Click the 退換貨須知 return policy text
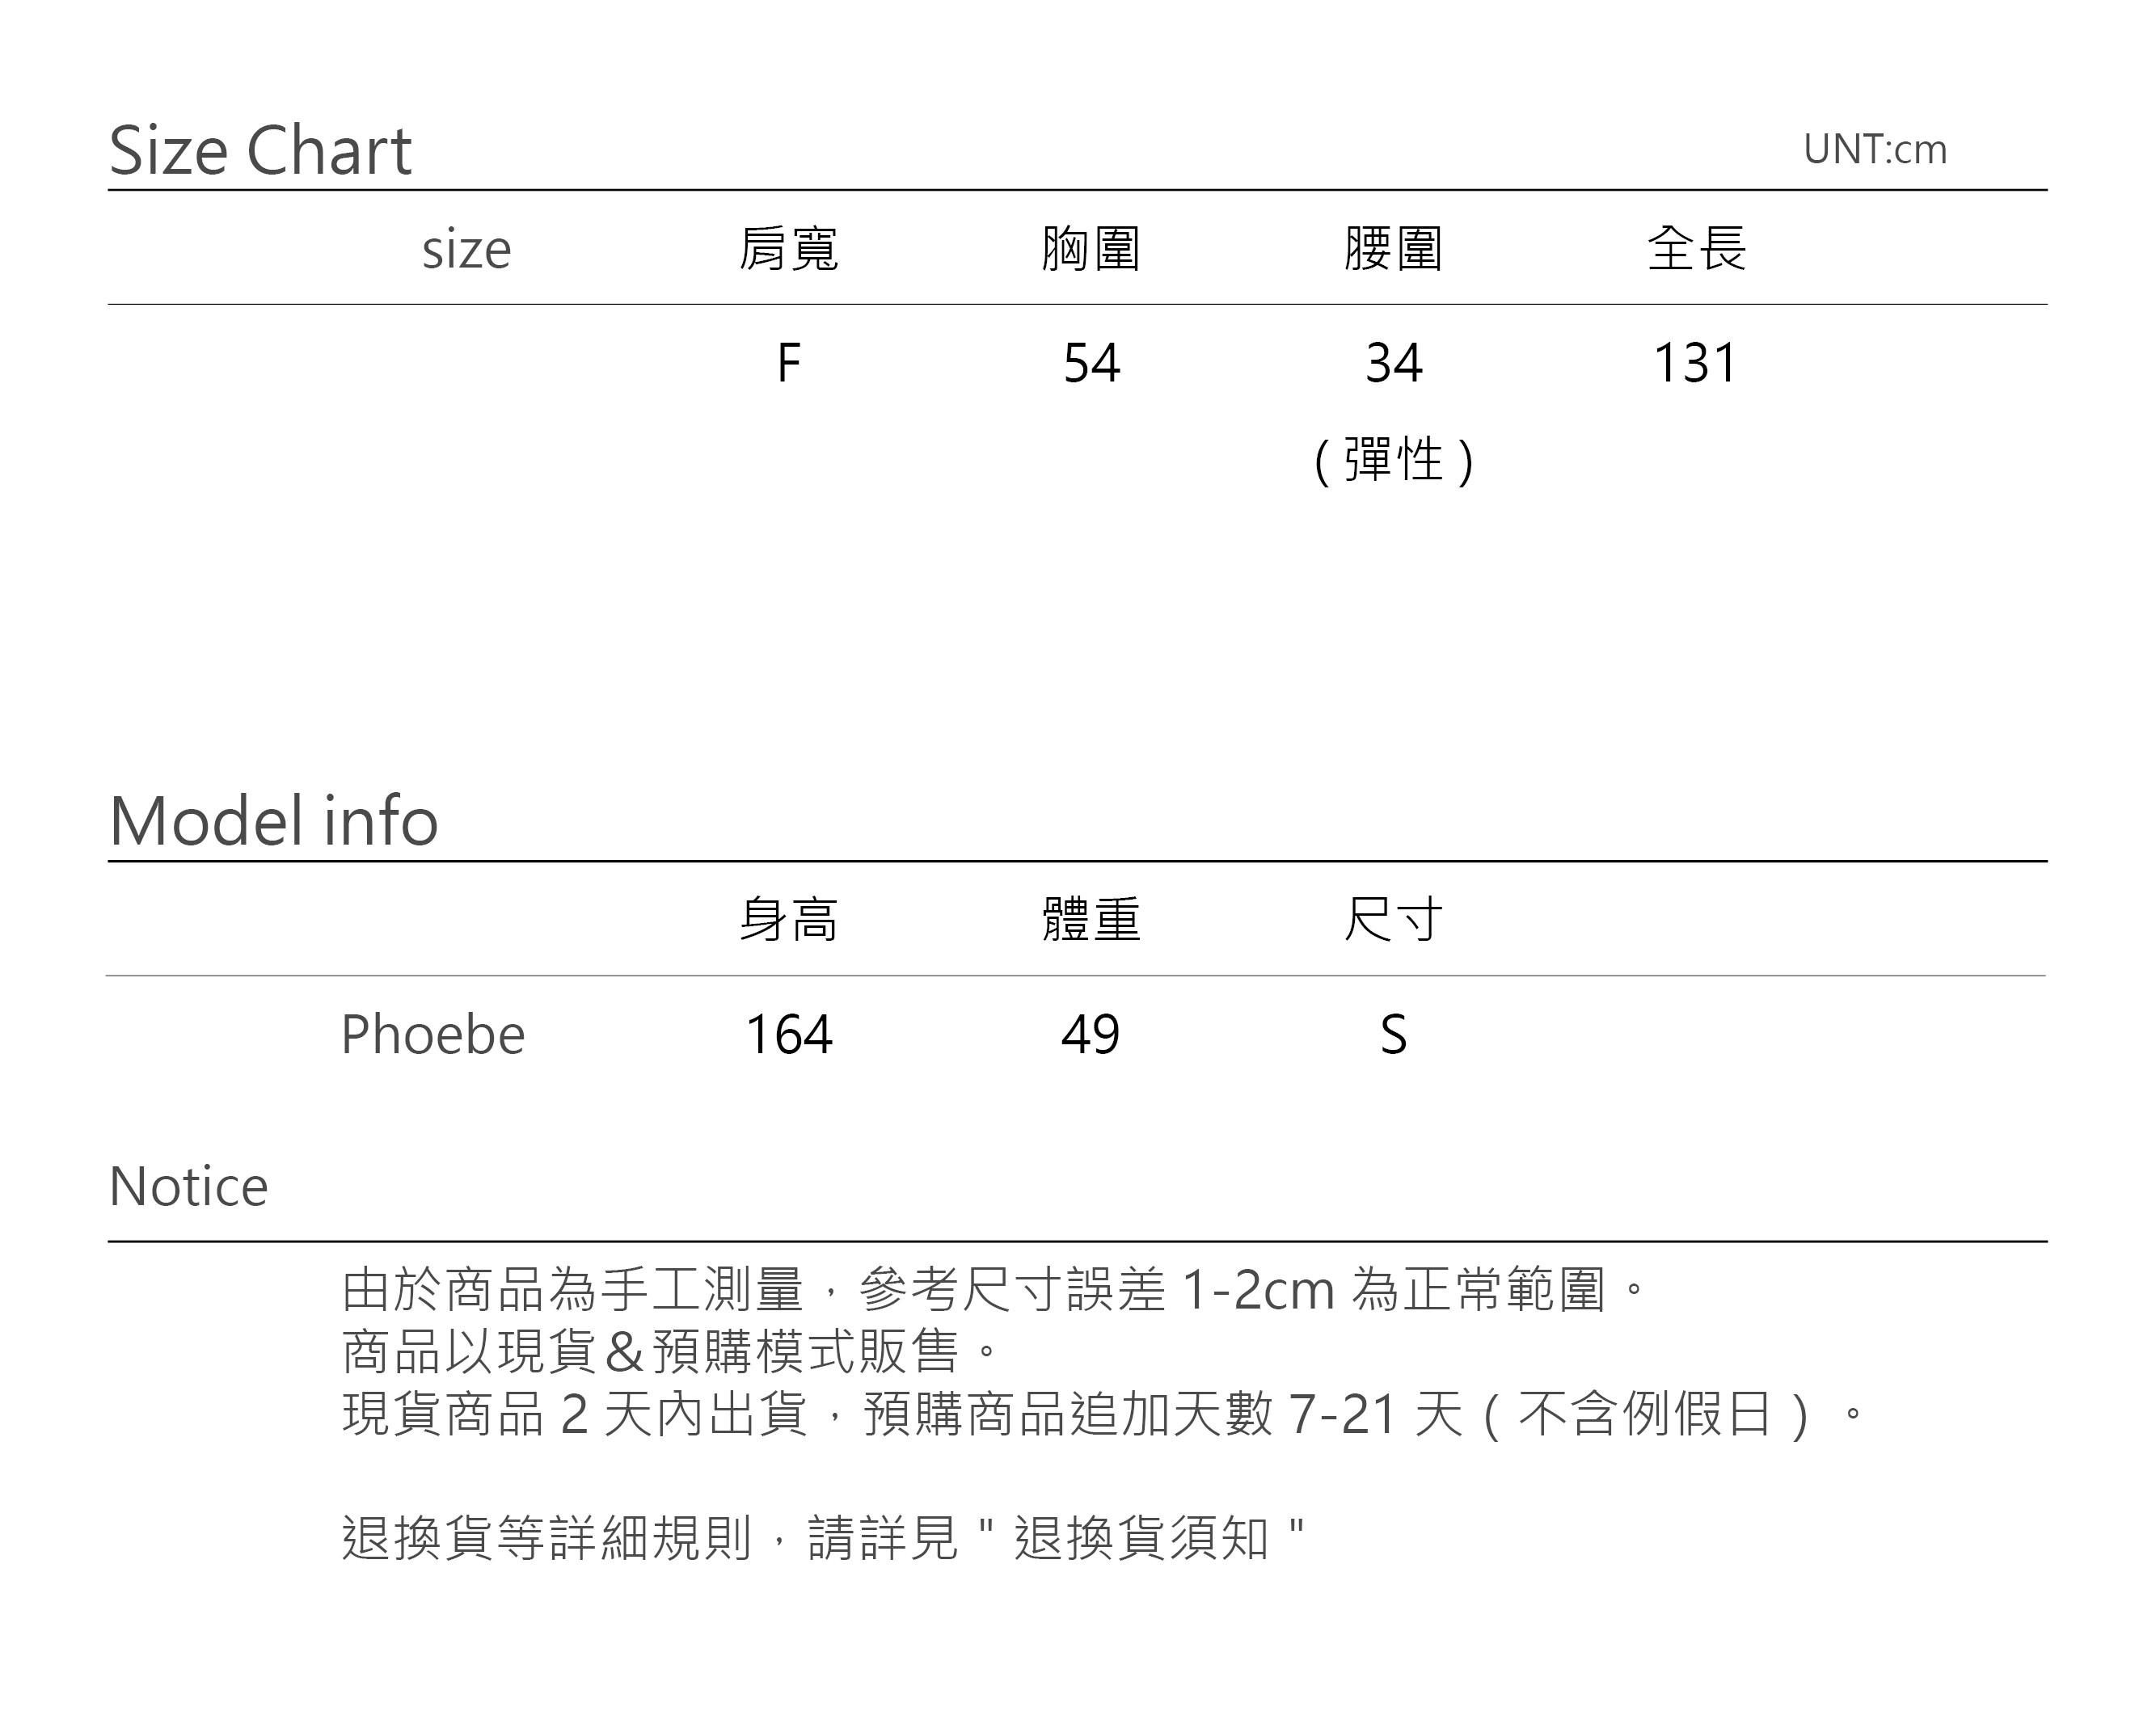The image size is (2156, 1724). click(x=1141, y=1538)
